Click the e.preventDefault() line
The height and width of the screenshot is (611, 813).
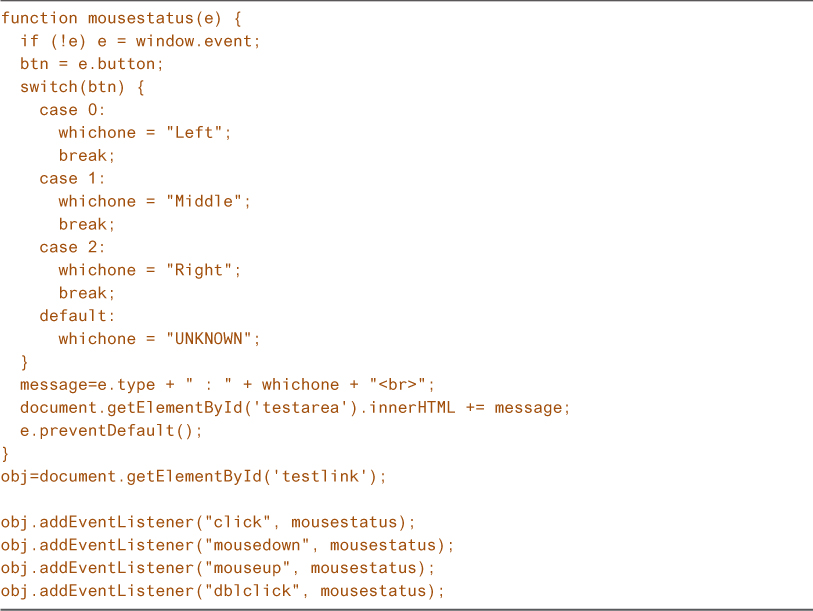point(111,431)
